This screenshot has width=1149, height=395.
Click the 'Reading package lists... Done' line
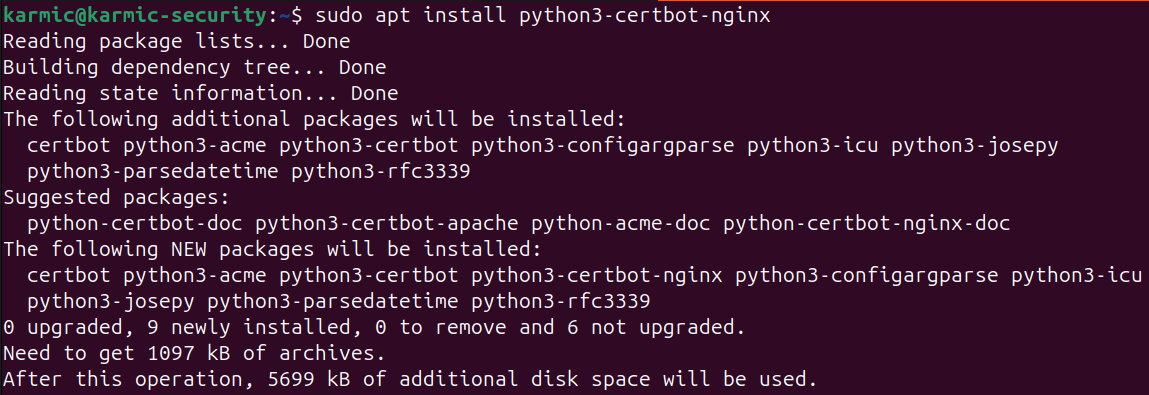[x=177, y=42]
